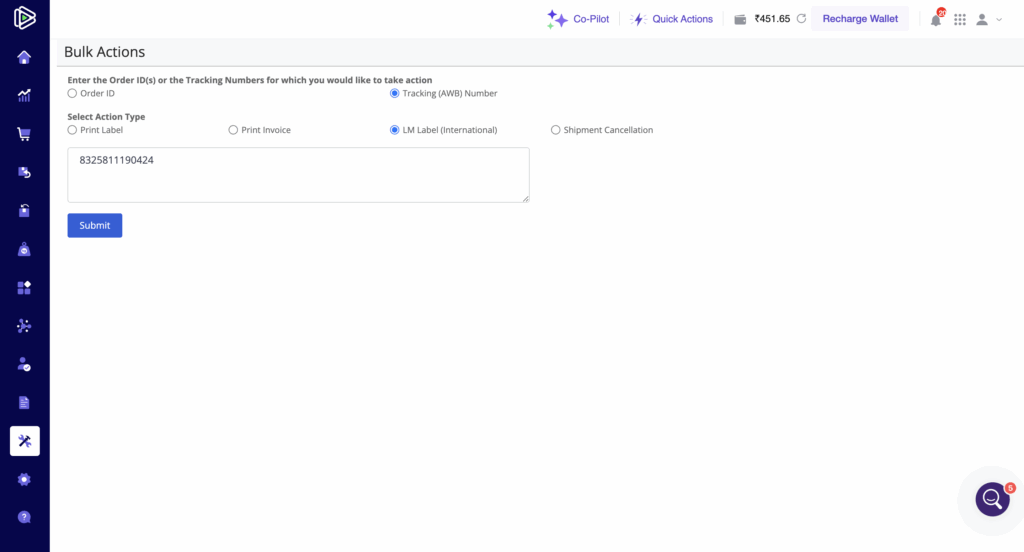Open the Tools wrench icon in sidebar

click(x=25, y=441)
